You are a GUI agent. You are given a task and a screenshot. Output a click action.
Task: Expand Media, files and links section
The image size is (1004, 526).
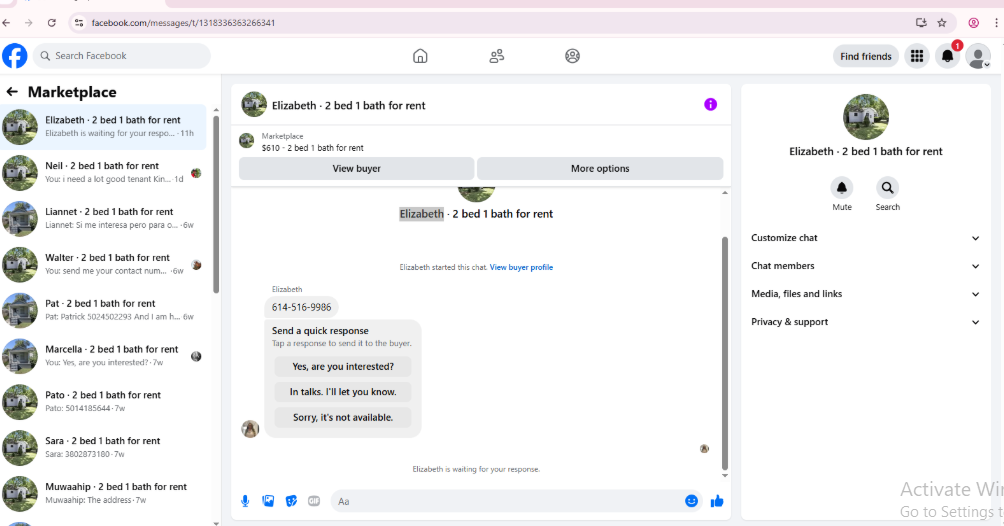pos(866,294)
